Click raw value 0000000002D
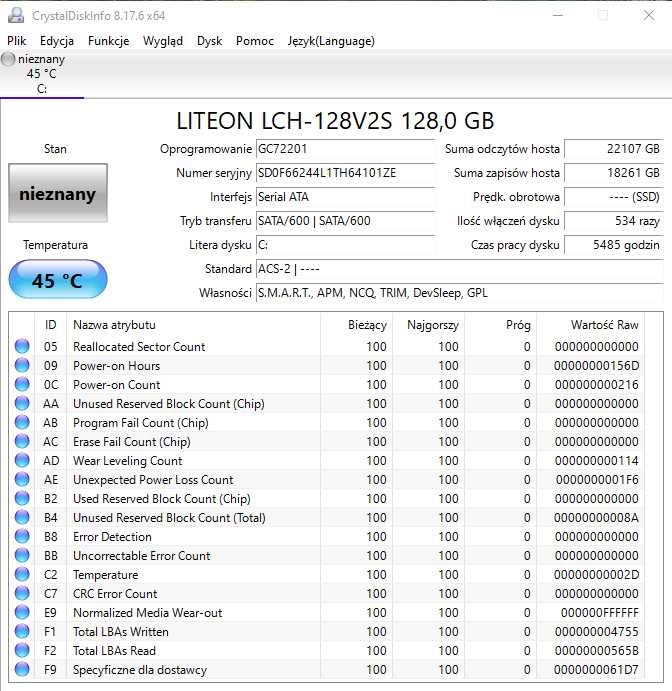The height and width of the screenshot is (691, 672). 596,575
